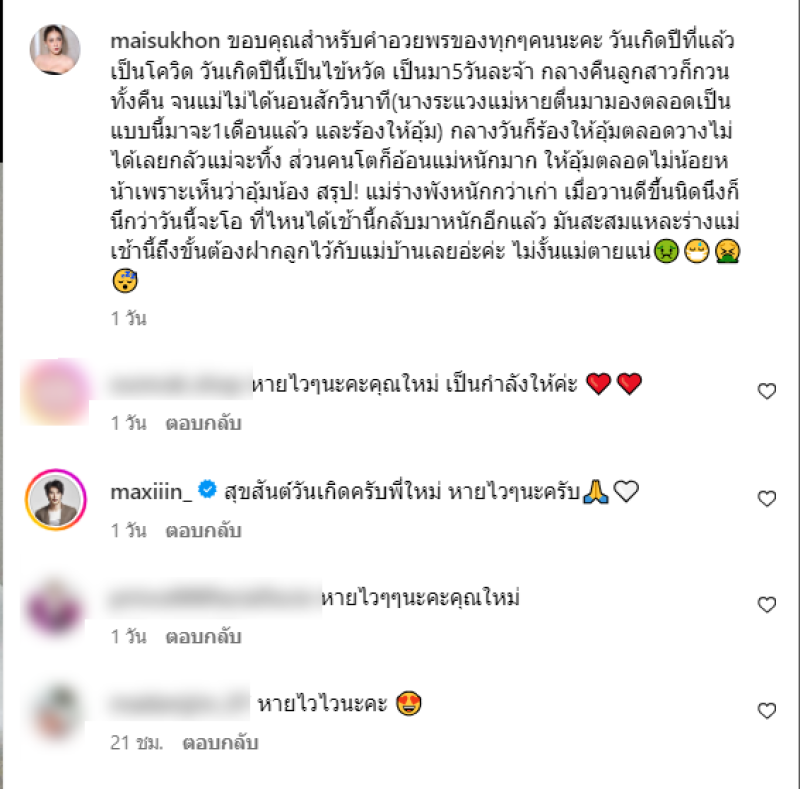
Task: Like the 'หายไวไวนะคะ' comment
Action: click(766, 710)
